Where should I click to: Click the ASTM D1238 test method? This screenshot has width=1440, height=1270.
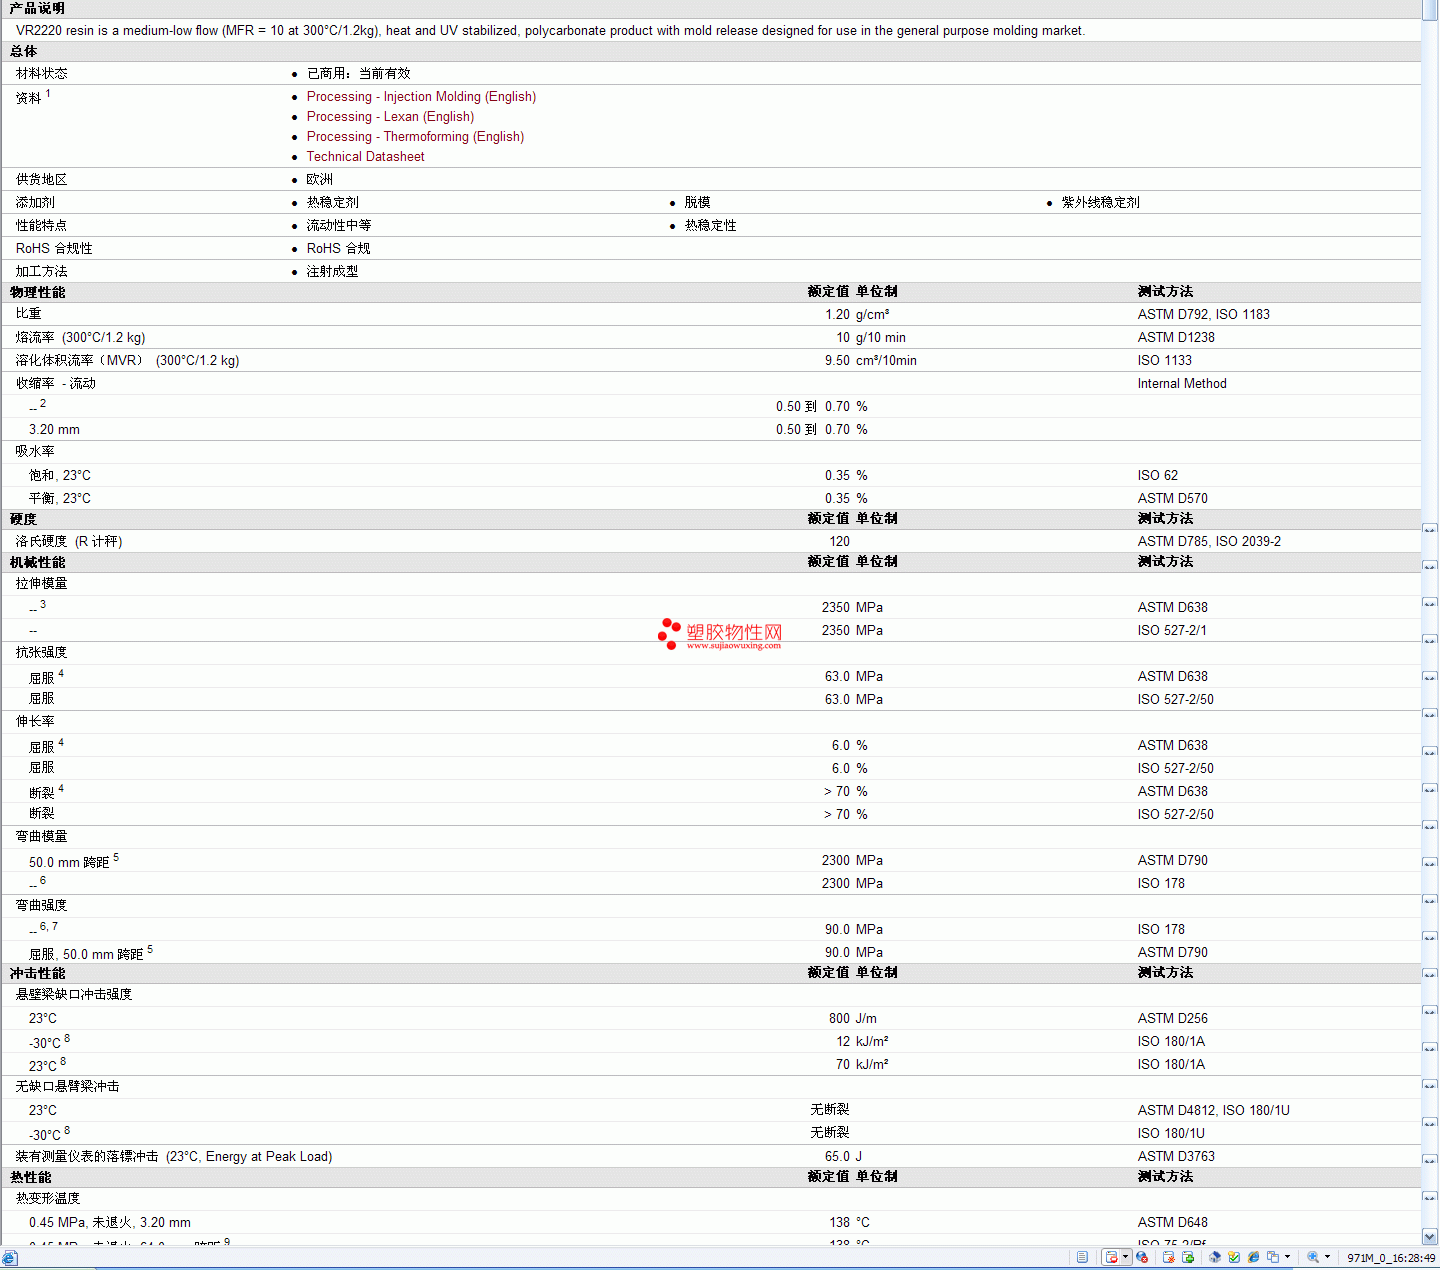[1176, 338]
